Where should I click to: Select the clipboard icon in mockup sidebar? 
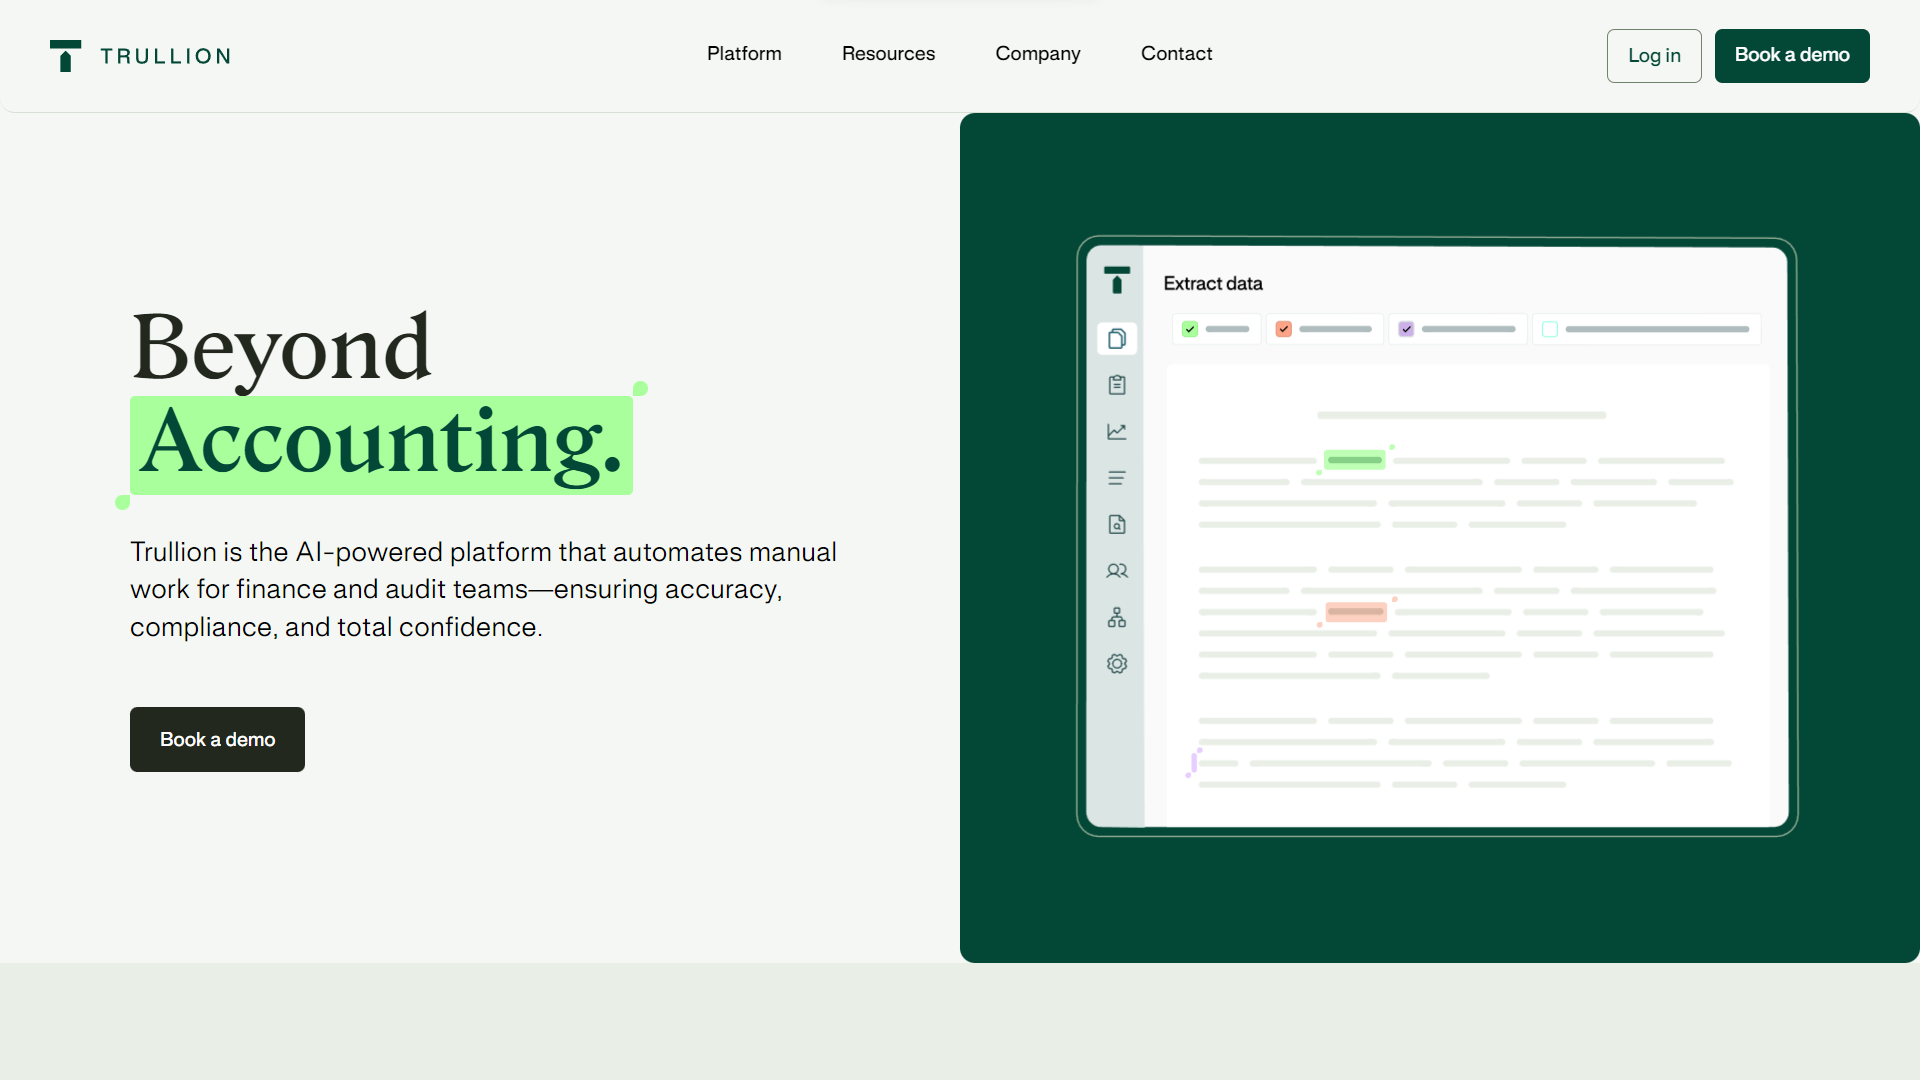(1117, 385)
